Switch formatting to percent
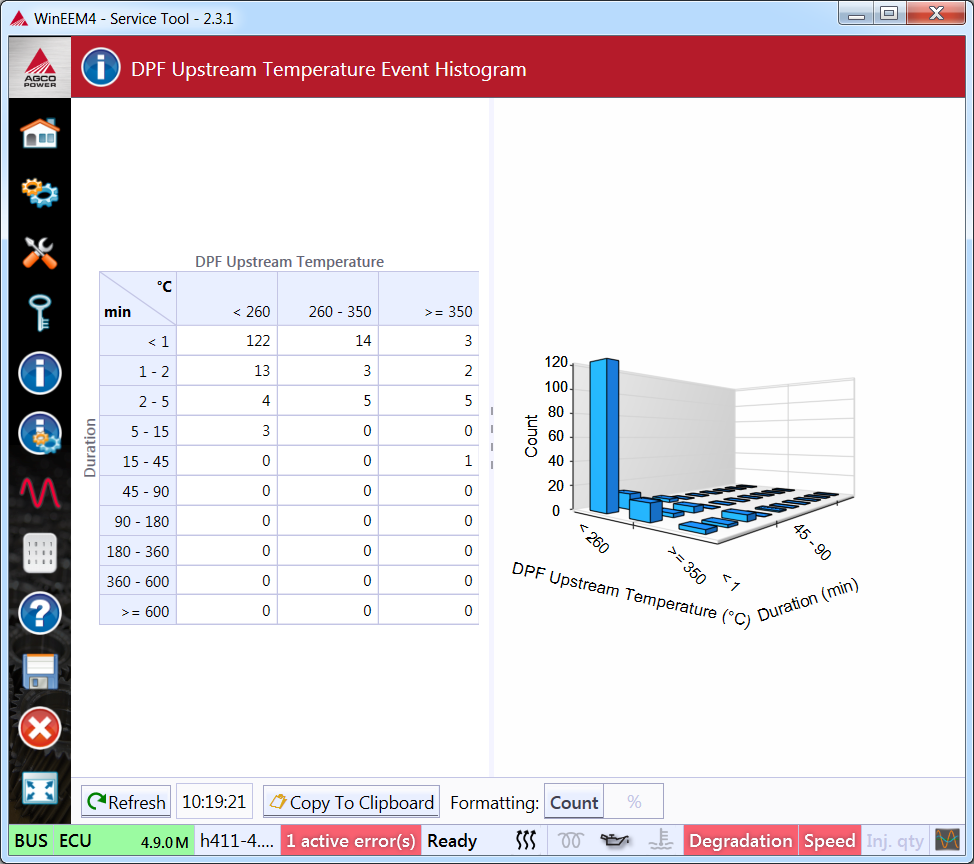 click(634, 802)
